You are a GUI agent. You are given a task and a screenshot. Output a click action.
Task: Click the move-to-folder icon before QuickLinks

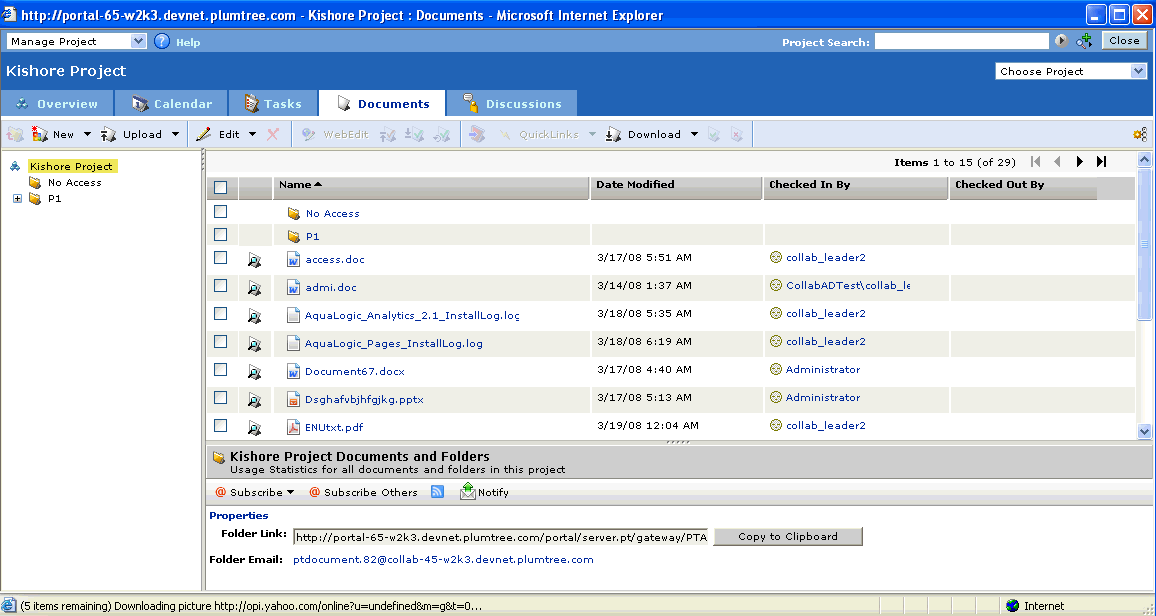477,134
